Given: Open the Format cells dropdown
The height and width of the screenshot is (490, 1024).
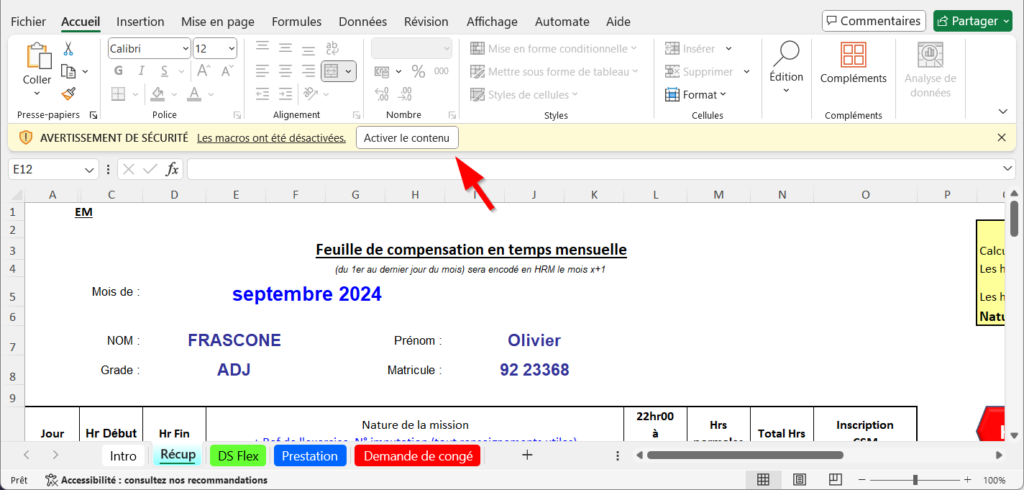Looking at the screenshot, I should click(697, 95).
